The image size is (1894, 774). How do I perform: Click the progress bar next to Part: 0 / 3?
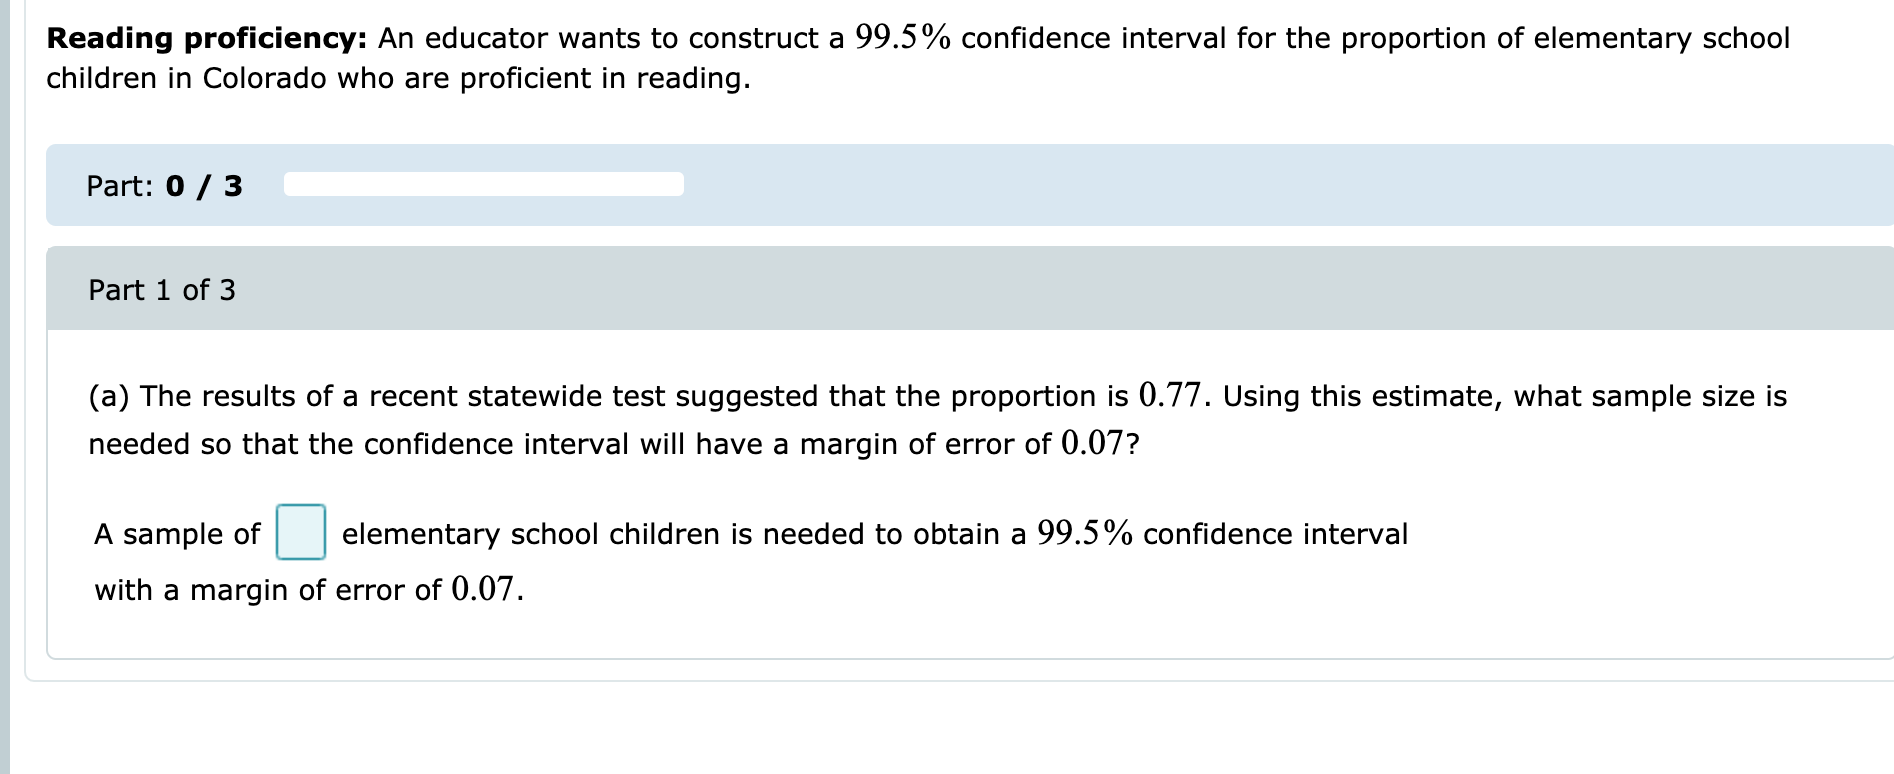pyautogui.click(x=483, y=184)
